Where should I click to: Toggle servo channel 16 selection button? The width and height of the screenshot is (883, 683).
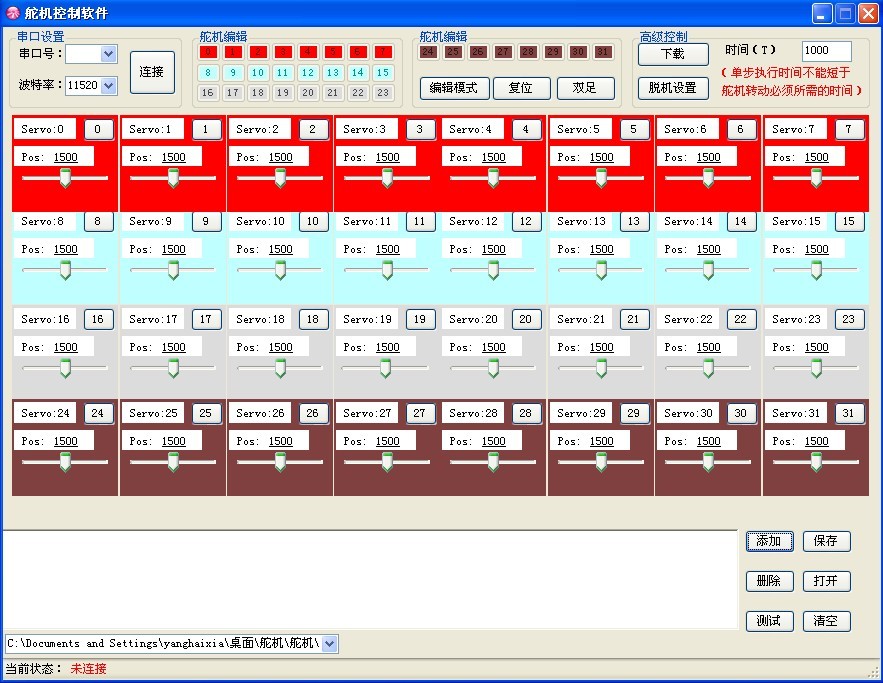(x=207, y=92)
